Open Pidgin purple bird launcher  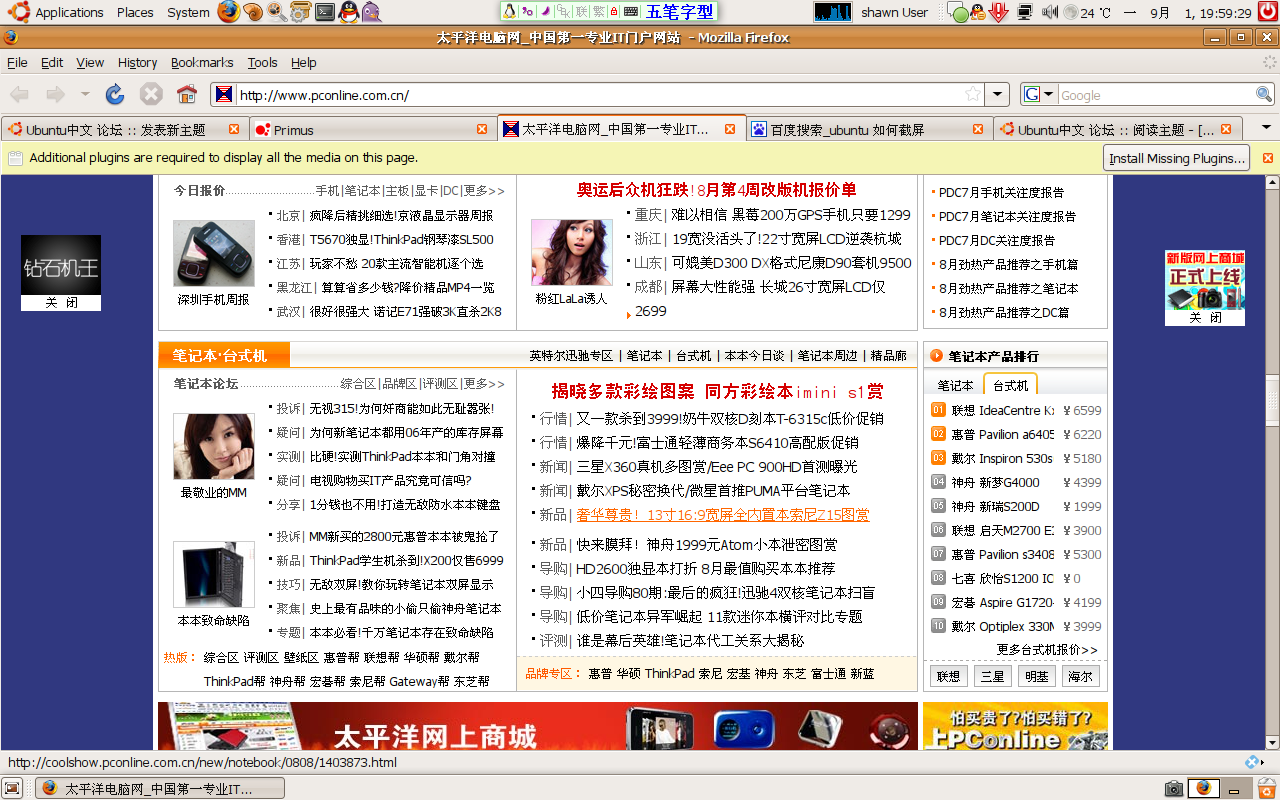click(x=371, y=12)
